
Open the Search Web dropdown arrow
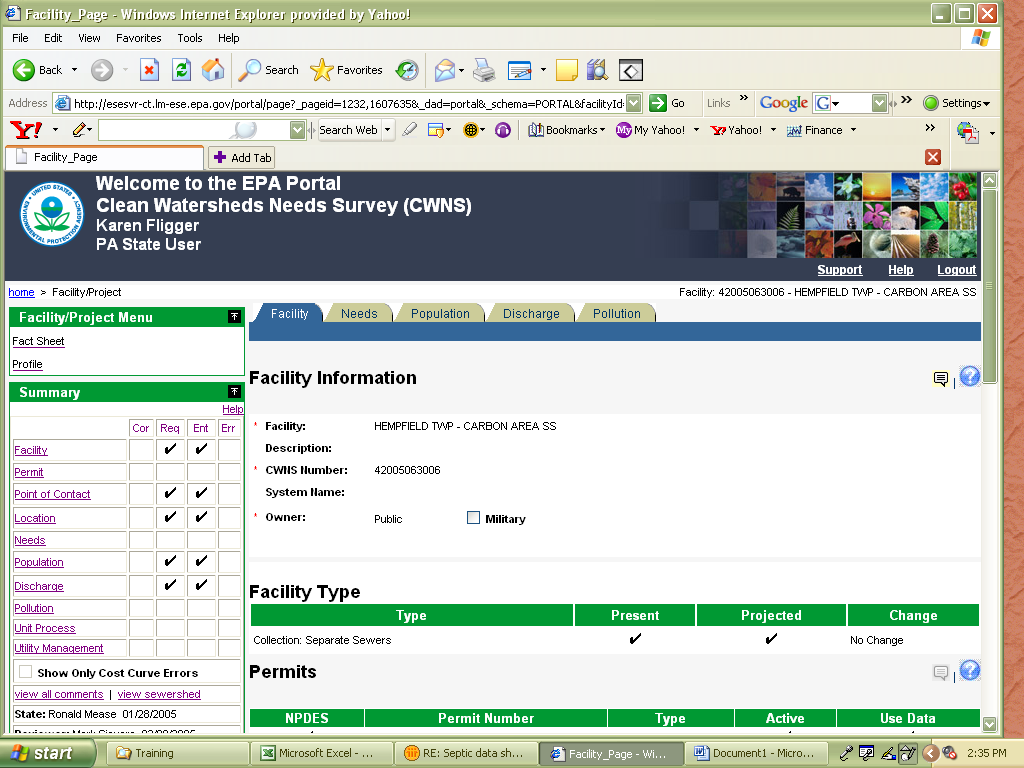coord(387,130)
